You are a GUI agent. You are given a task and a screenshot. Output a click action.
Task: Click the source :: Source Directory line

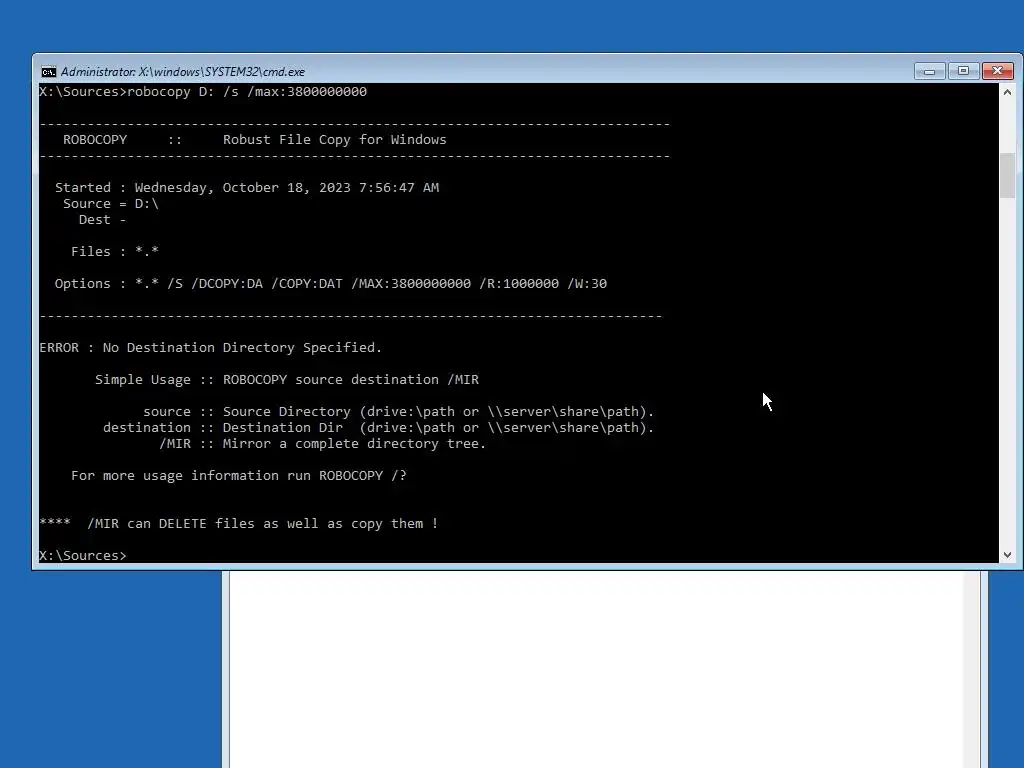[398, 412]
